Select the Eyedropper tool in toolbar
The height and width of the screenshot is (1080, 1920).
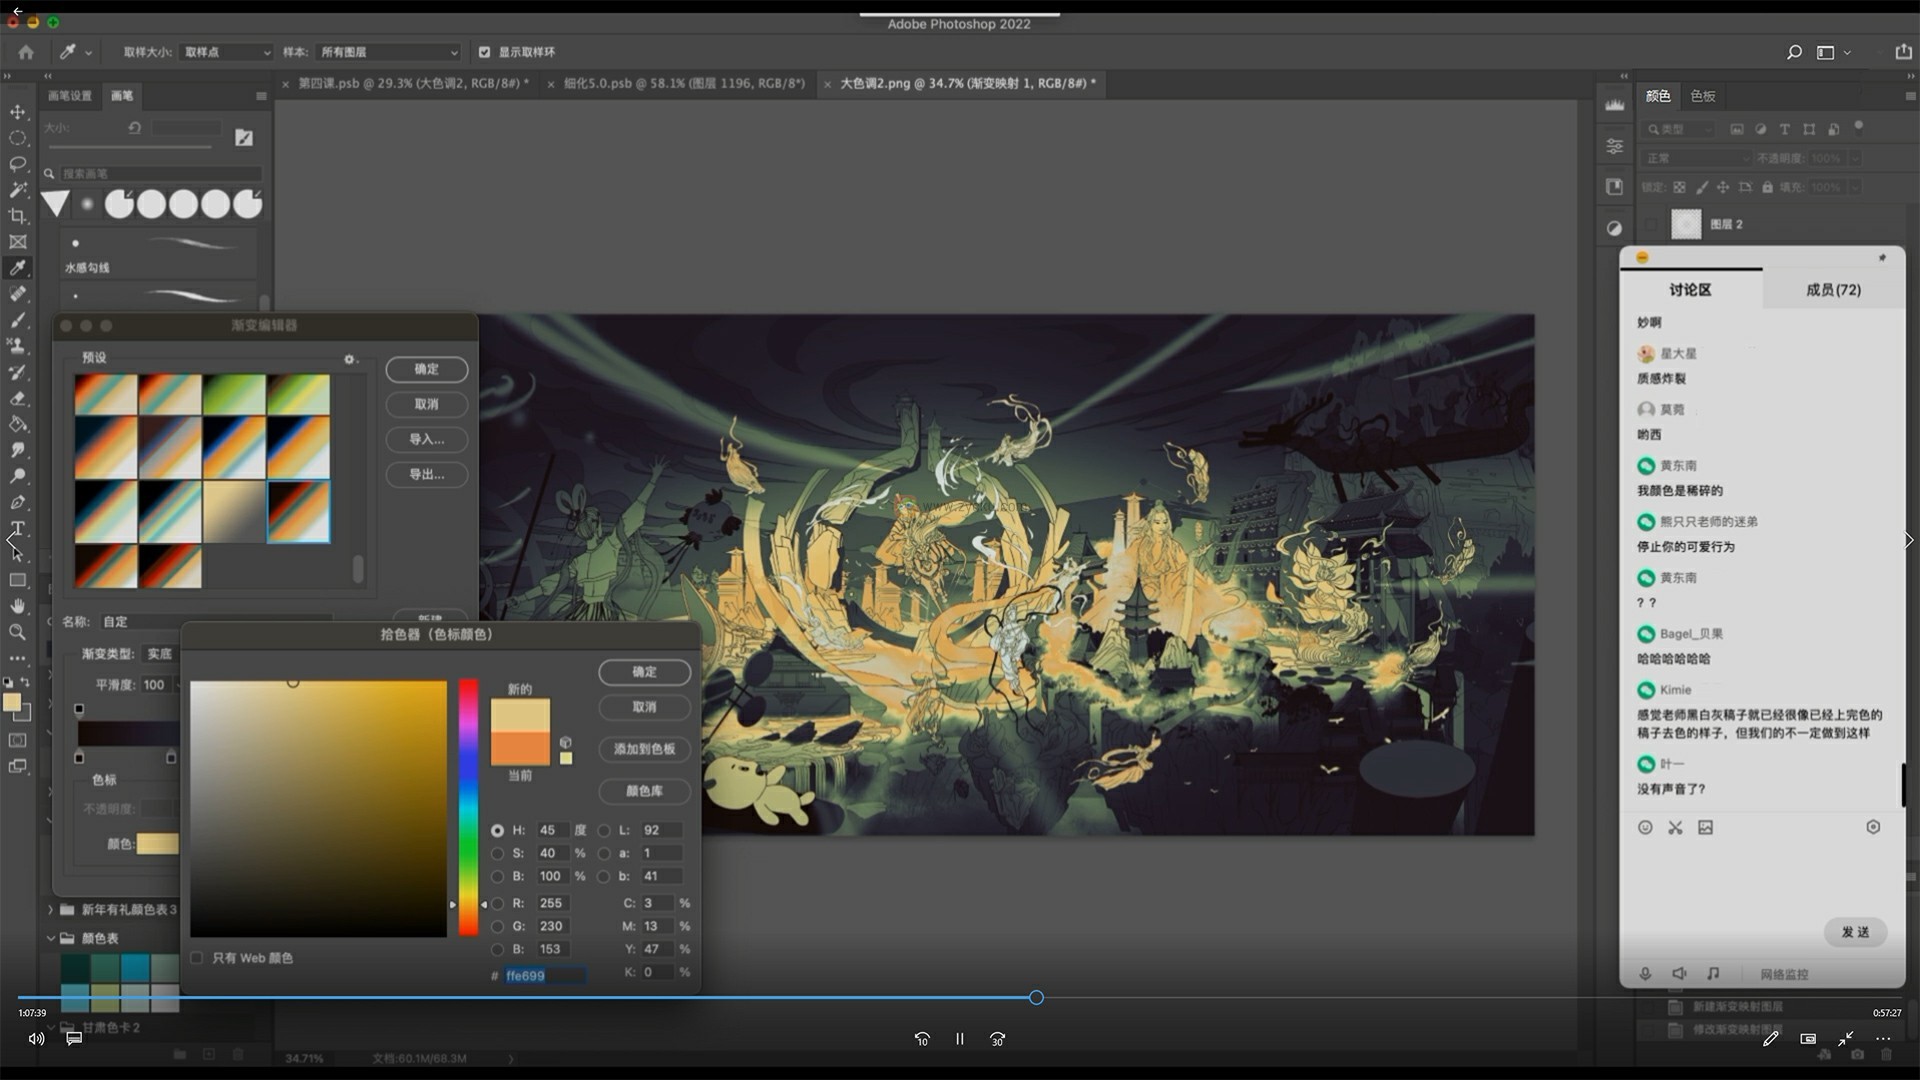point(17,268)
